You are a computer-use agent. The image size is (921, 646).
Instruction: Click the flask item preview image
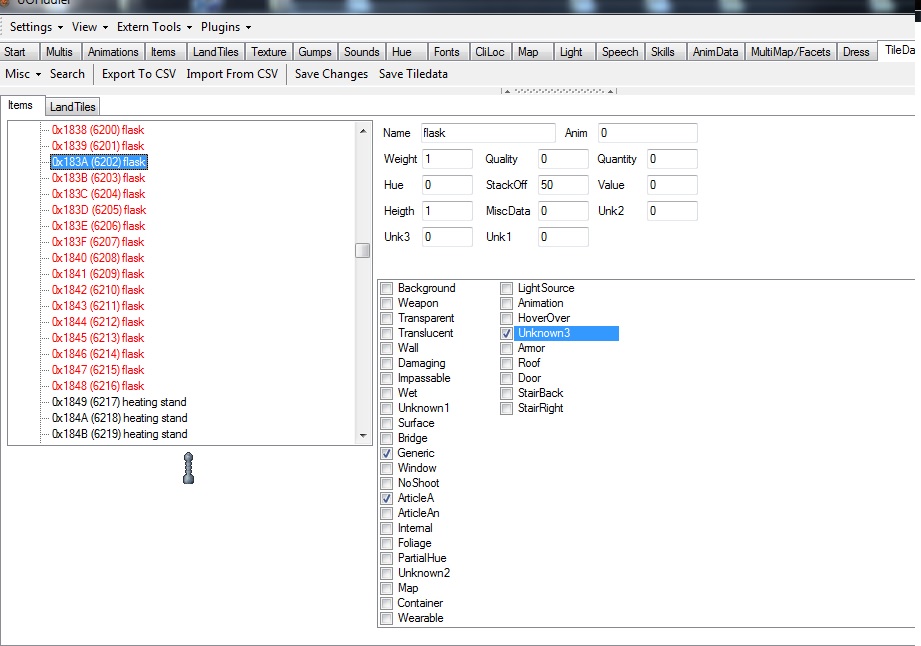point(188,468)
